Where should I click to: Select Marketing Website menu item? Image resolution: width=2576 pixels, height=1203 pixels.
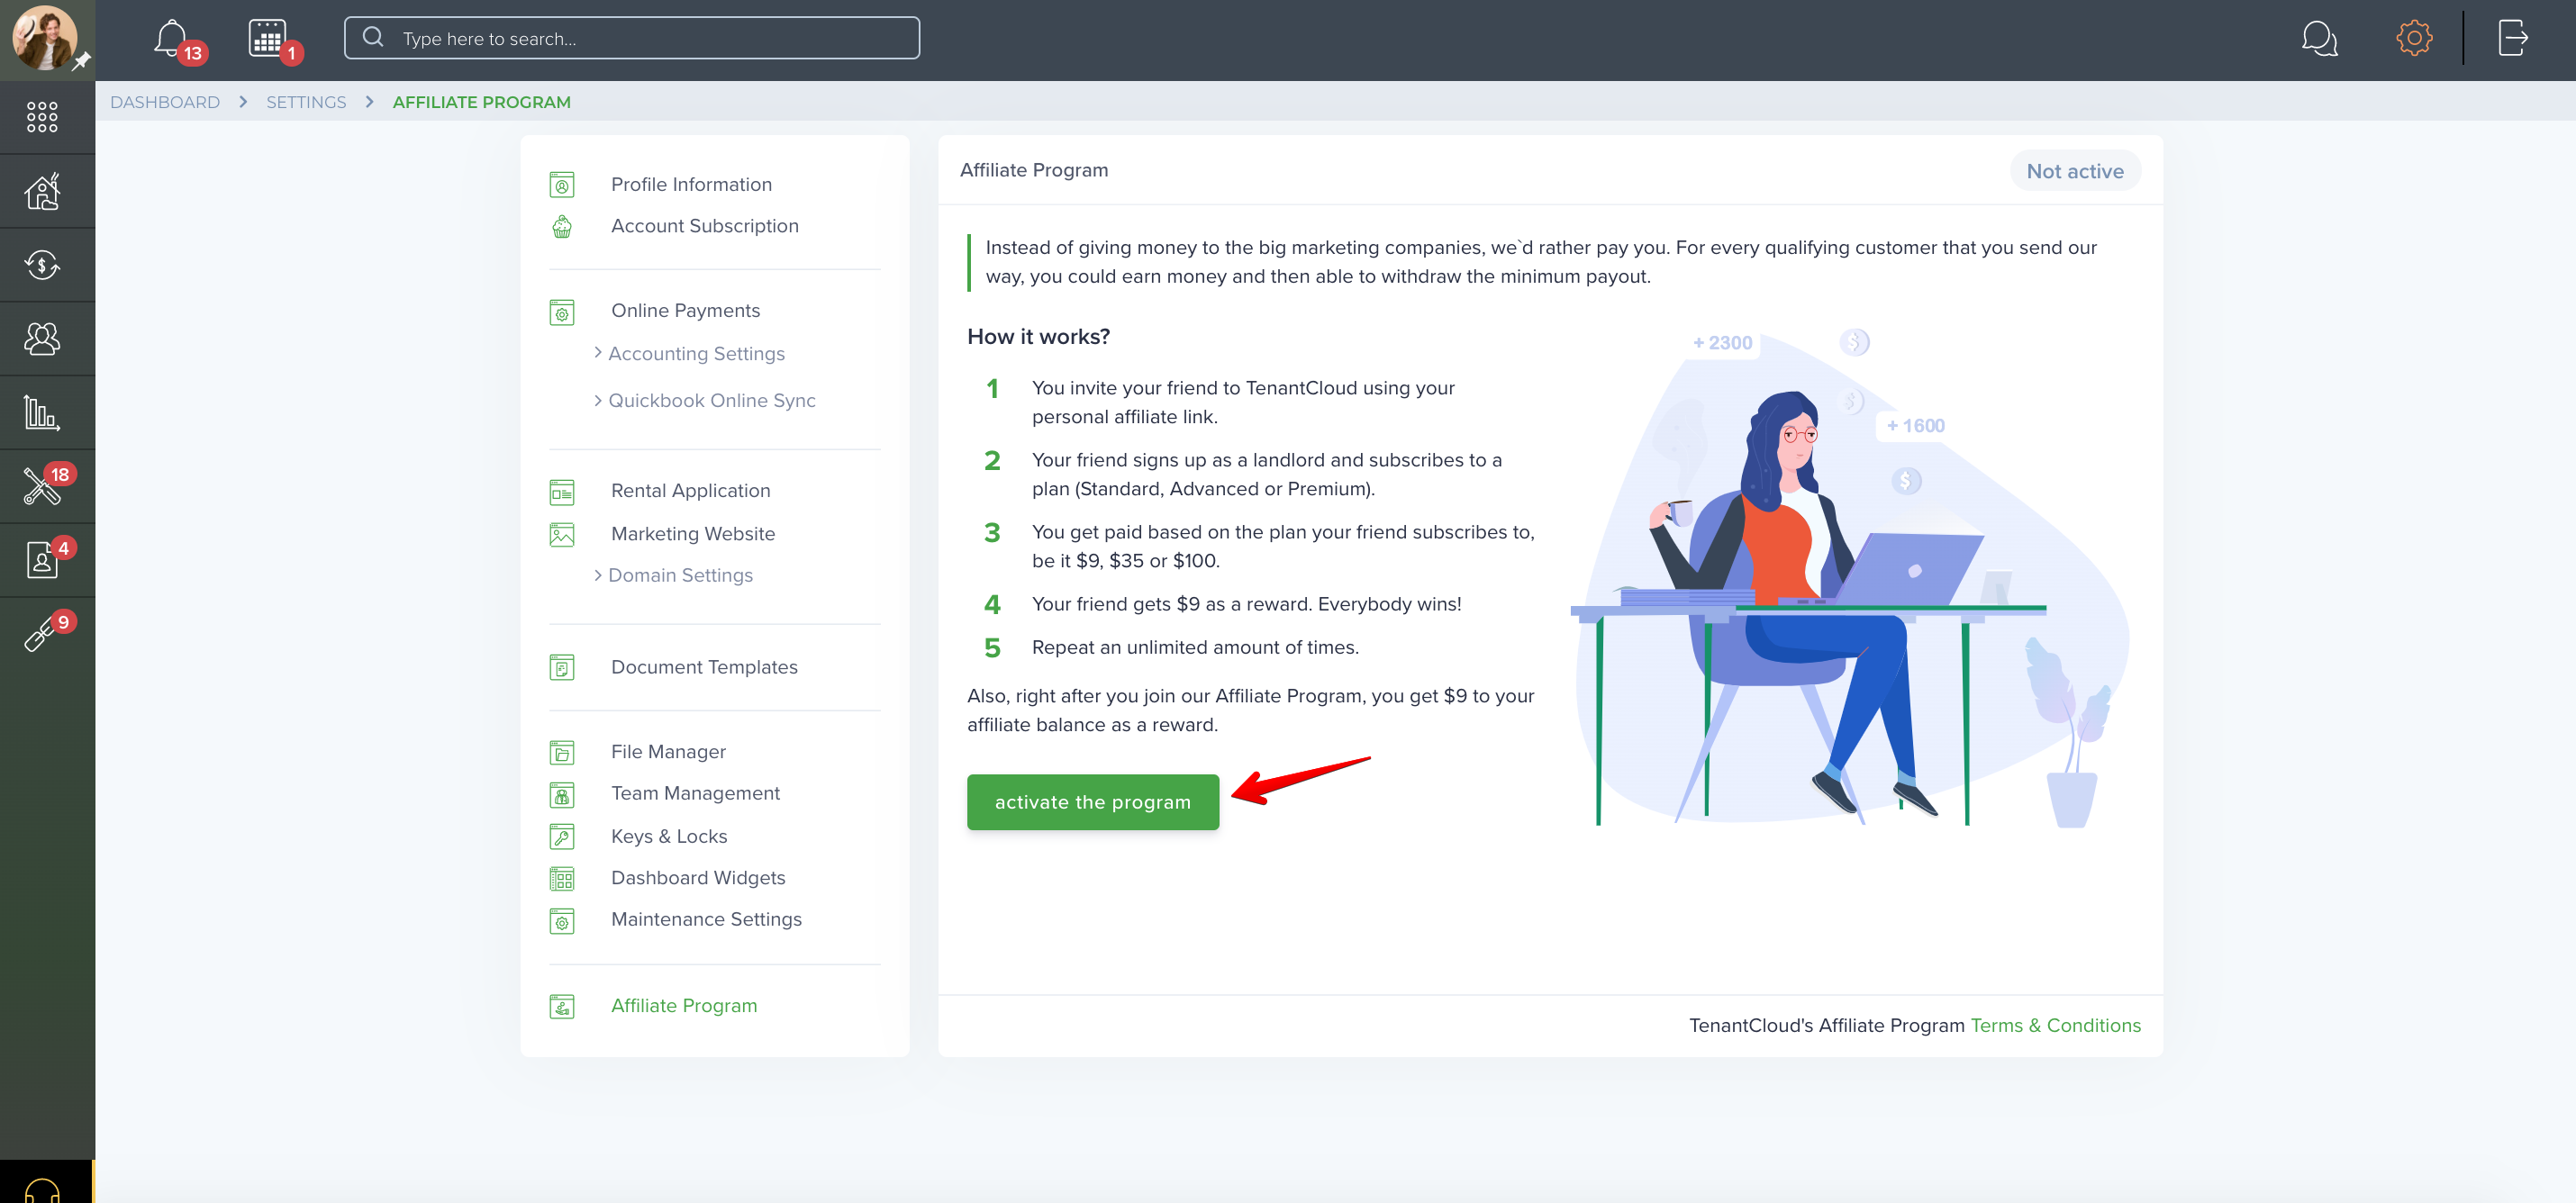(693, 534)
